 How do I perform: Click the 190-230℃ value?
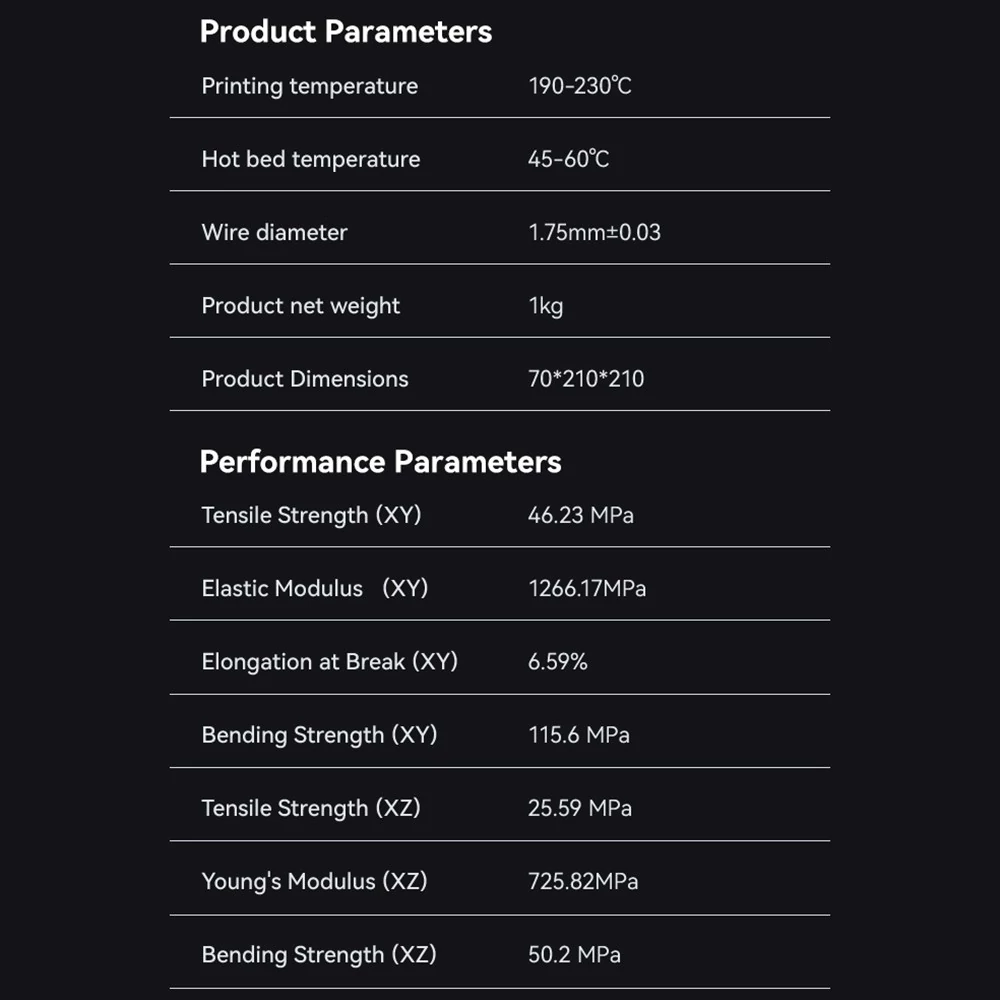click(580, 86)
